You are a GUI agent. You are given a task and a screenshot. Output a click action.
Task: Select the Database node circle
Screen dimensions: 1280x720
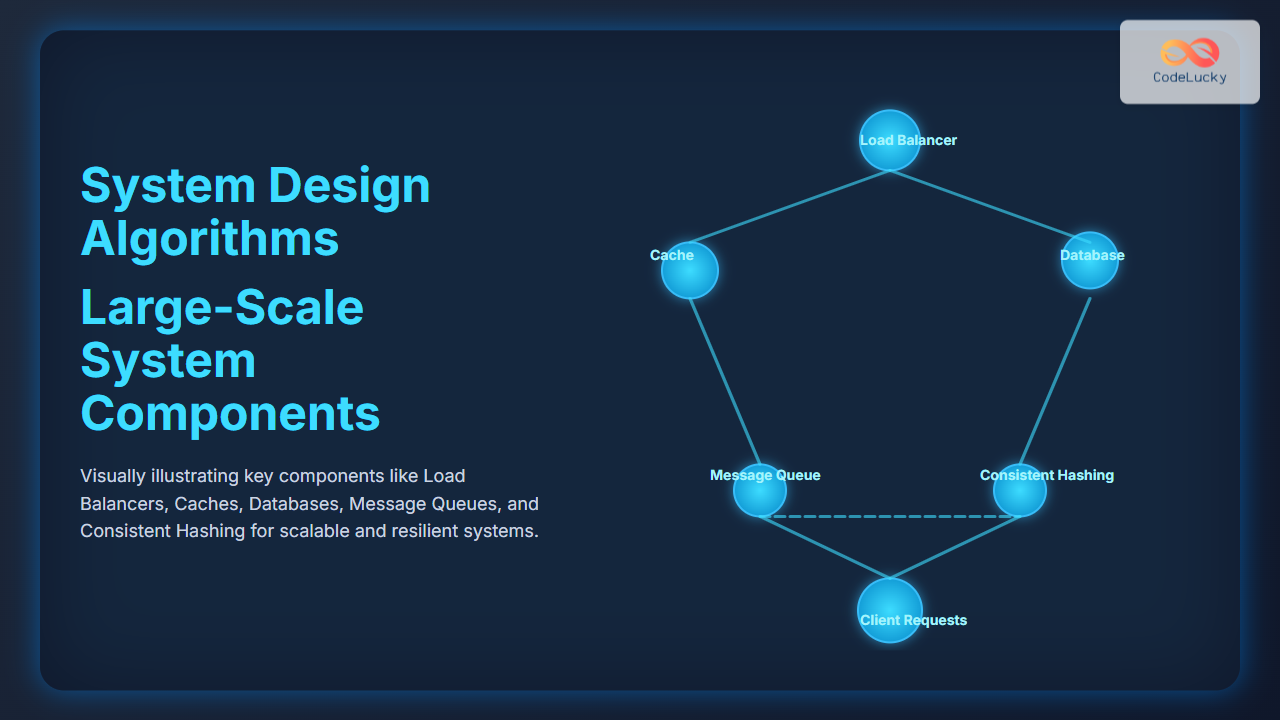[x=1089, y=261]
